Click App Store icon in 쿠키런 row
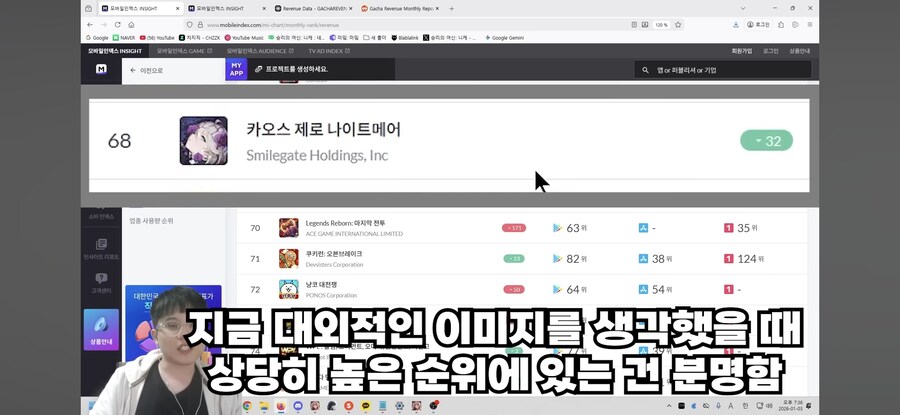 643,259
